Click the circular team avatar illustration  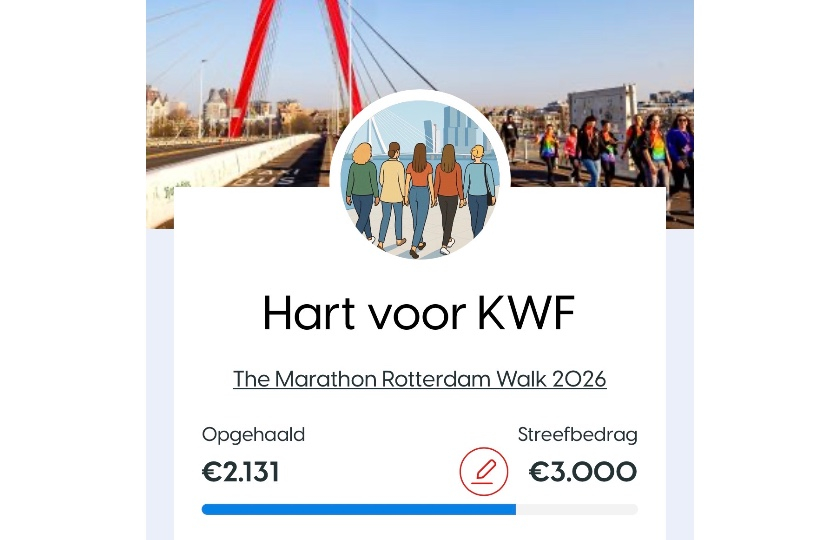click(419, 178)
